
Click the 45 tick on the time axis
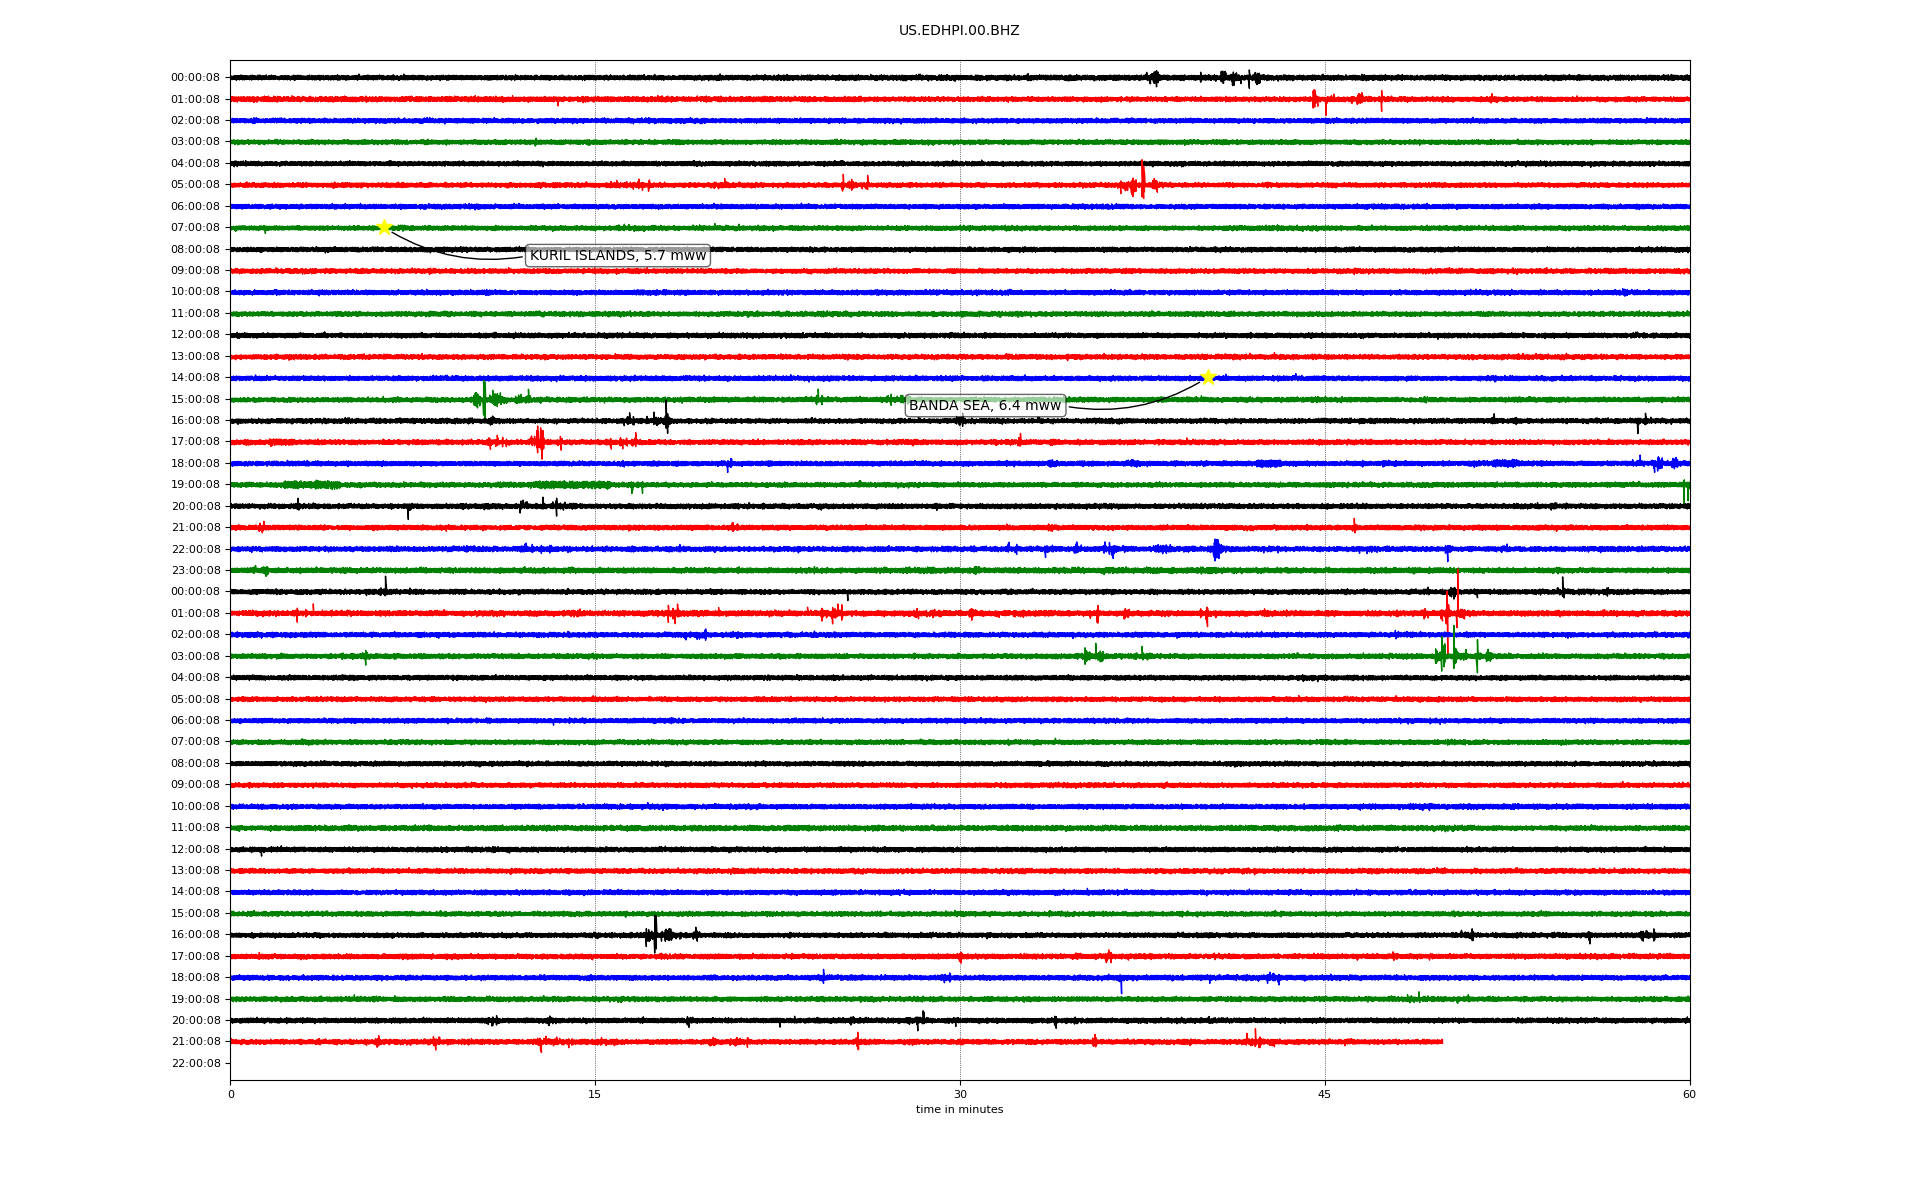click(1324, 1094)
